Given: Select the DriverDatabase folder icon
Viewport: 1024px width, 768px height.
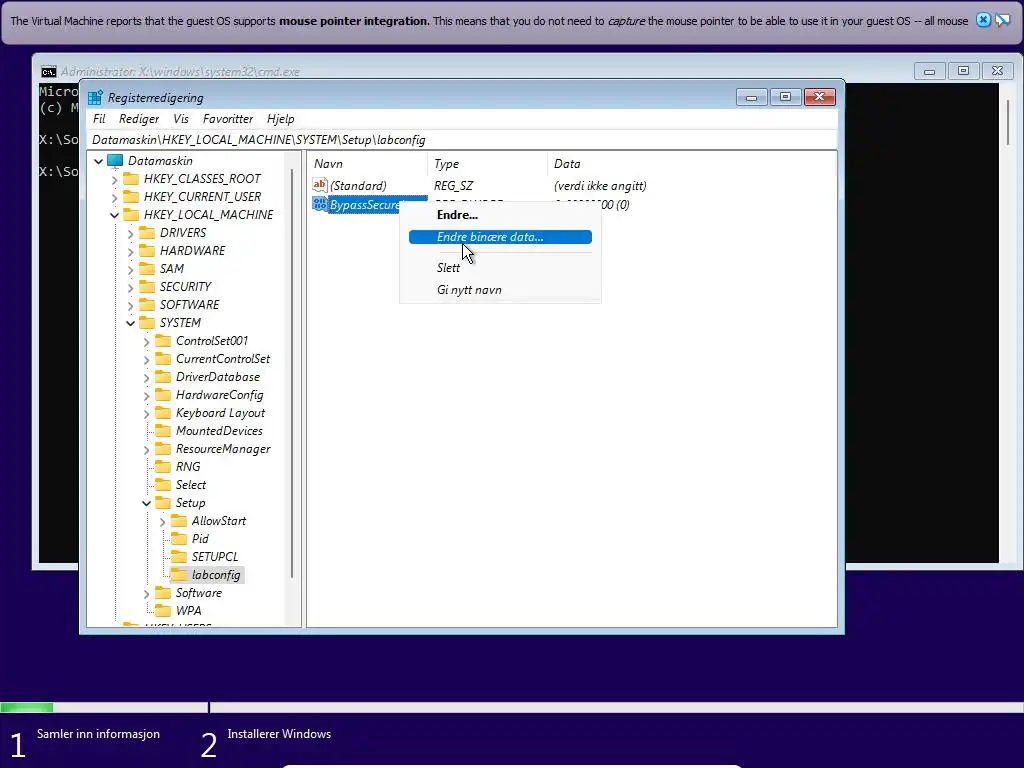Looking at the screenshot, I should coord(163,377).
